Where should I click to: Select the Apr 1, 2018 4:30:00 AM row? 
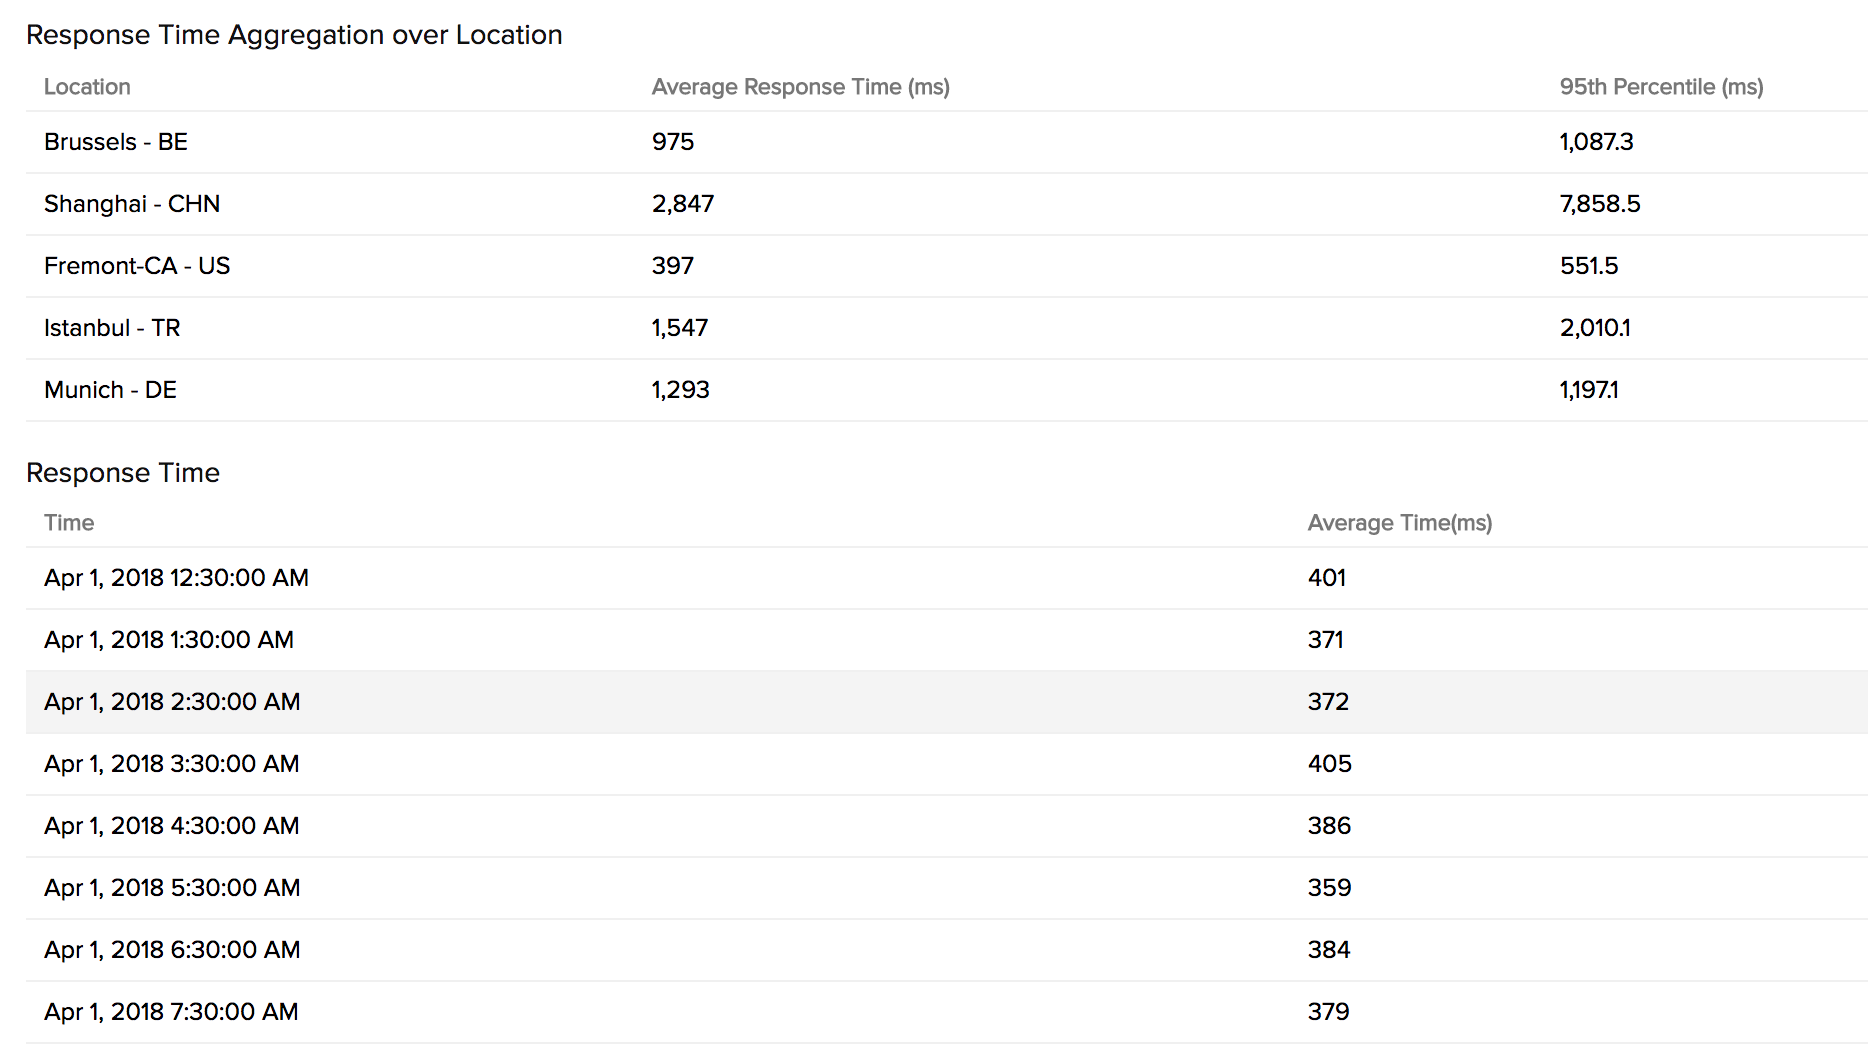(172, 826)
